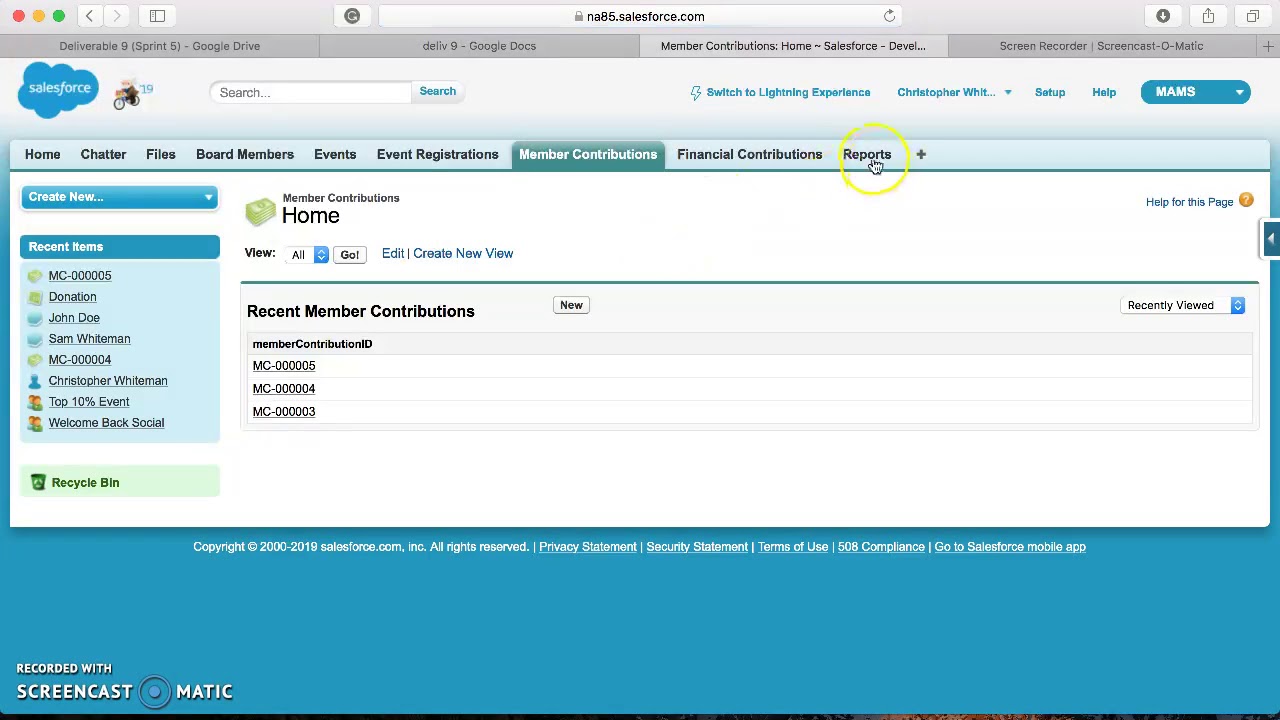Click the Recycle Bin icon
Image resolution: width=1280 pixels, height=720 pixels.
[x=38, y=483]
